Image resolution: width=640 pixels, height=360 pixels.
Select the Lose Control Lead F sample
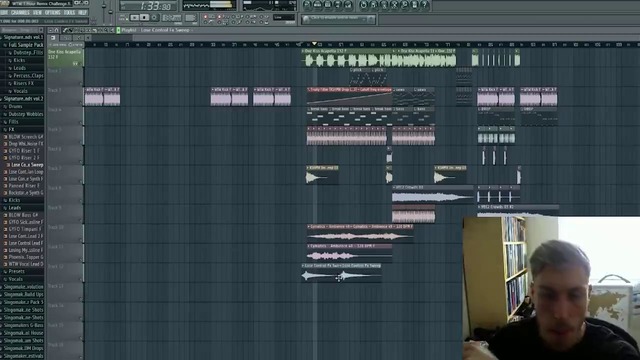pyautogui.click(x=24, y=243)
